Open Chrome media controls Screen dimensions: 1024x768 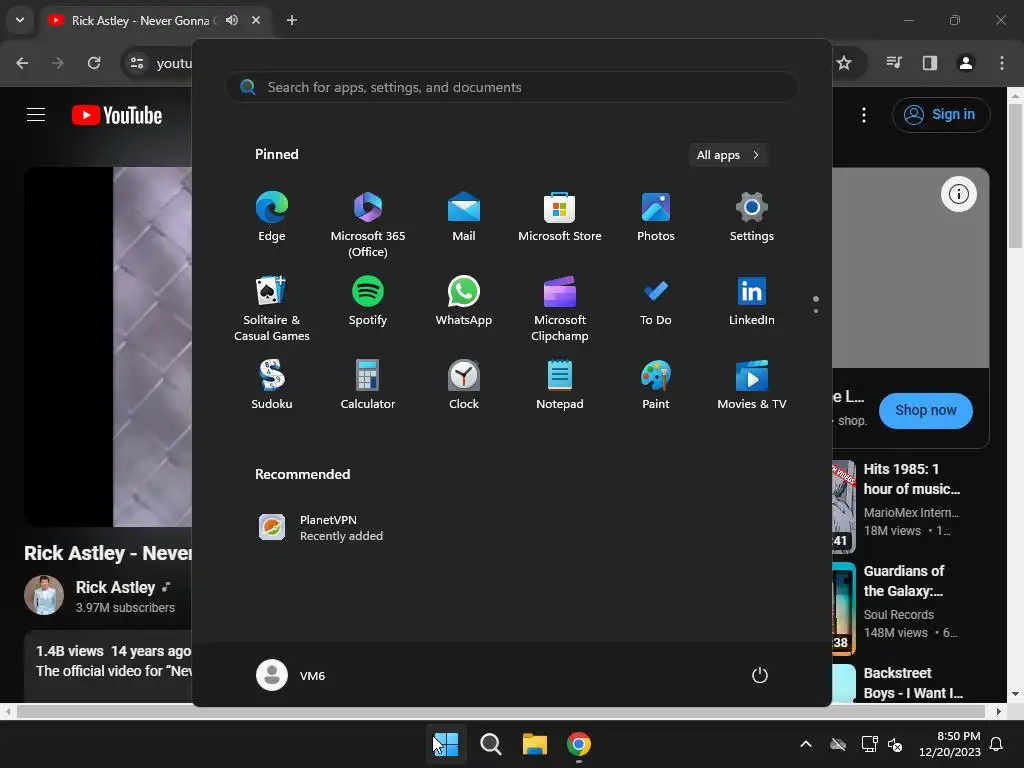[894, 63]
